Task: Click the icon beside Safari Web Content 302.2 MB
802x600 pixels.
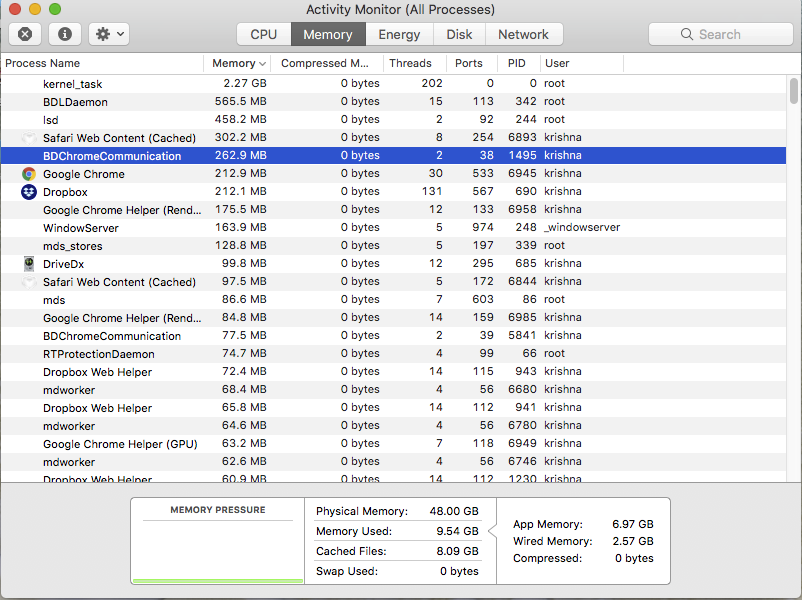Action: click(x=29, y=138)
